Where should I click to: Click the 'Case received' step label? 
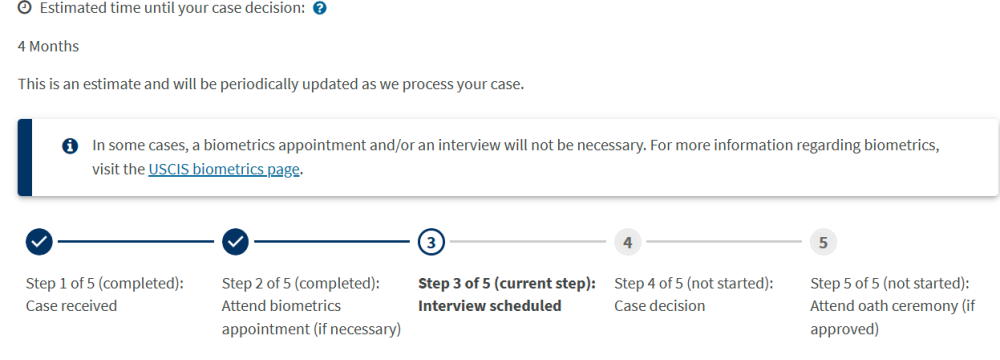(x=71, y=306)
